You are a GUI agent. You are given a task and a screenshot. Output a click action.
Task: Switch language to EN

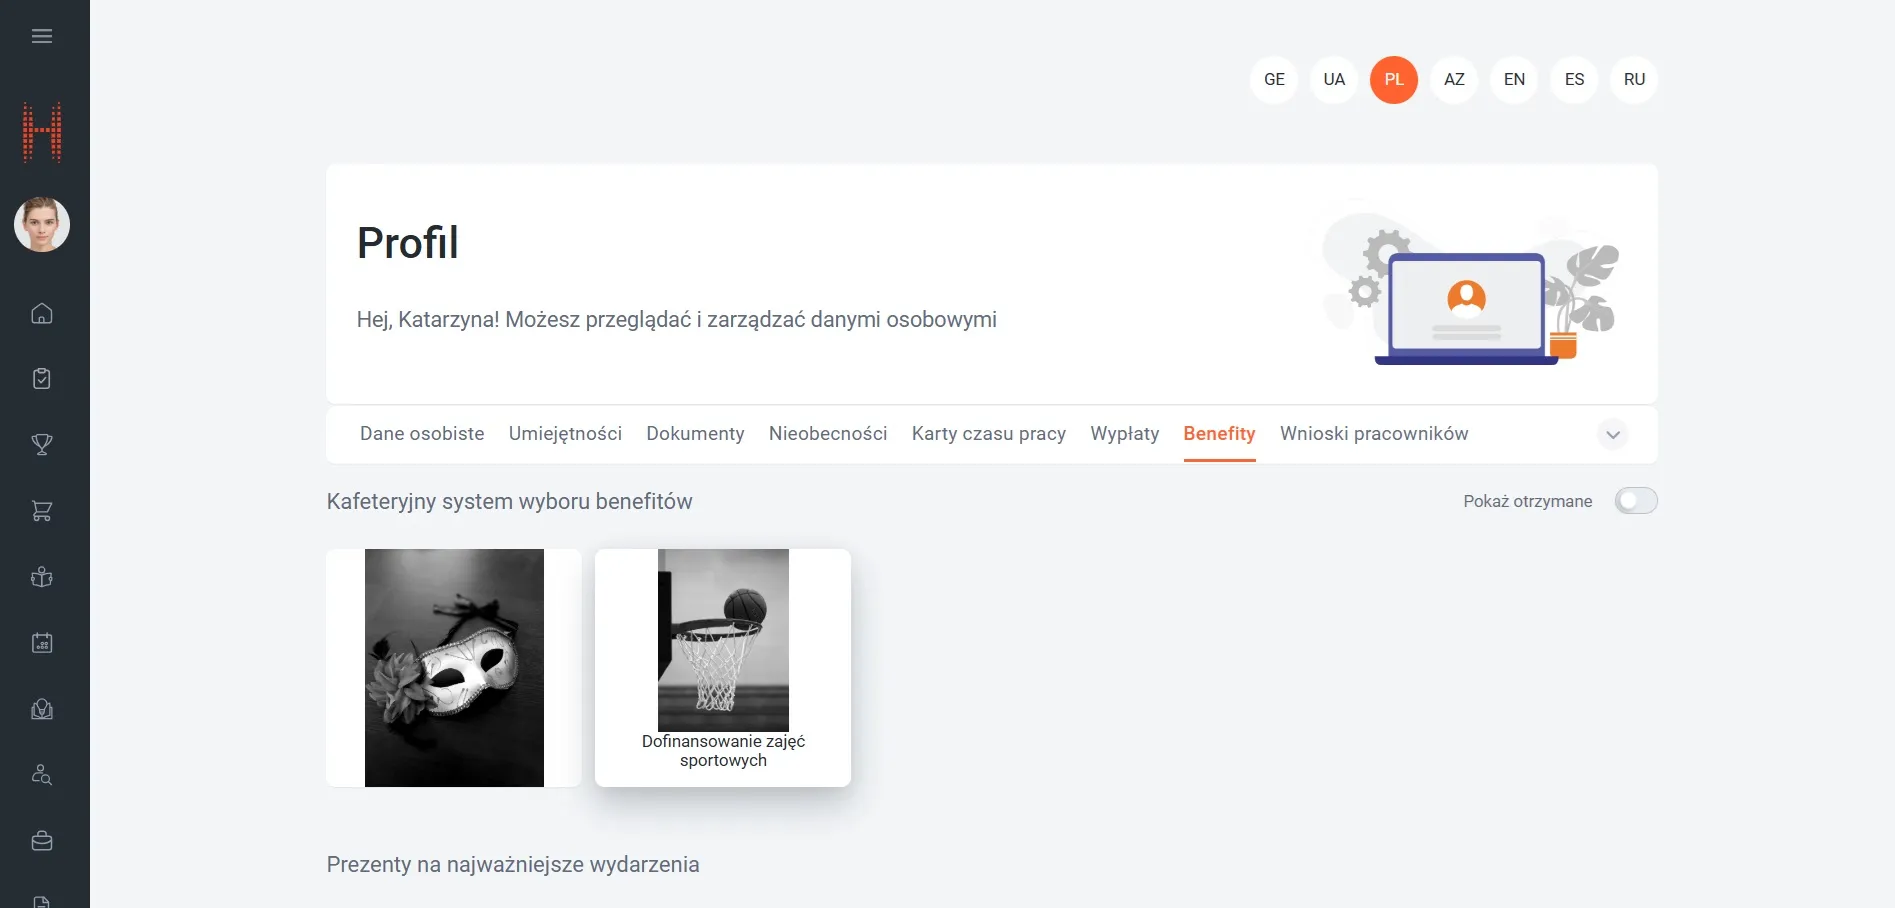1514,79
